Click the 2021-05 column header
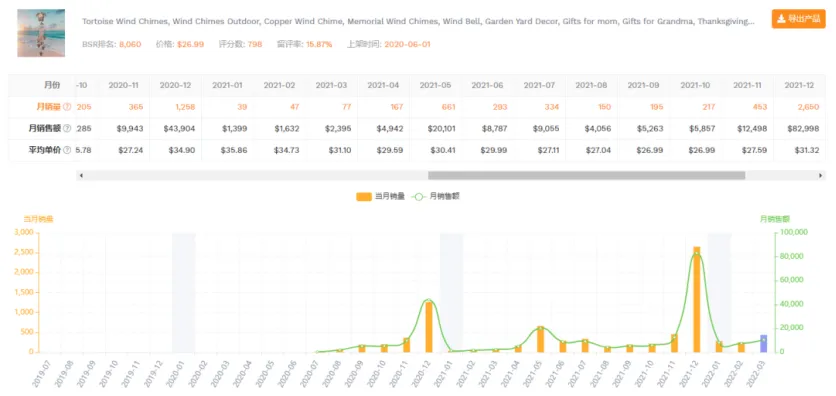Image resolution: width=836 pixels, height=396 pixels. 435,85
